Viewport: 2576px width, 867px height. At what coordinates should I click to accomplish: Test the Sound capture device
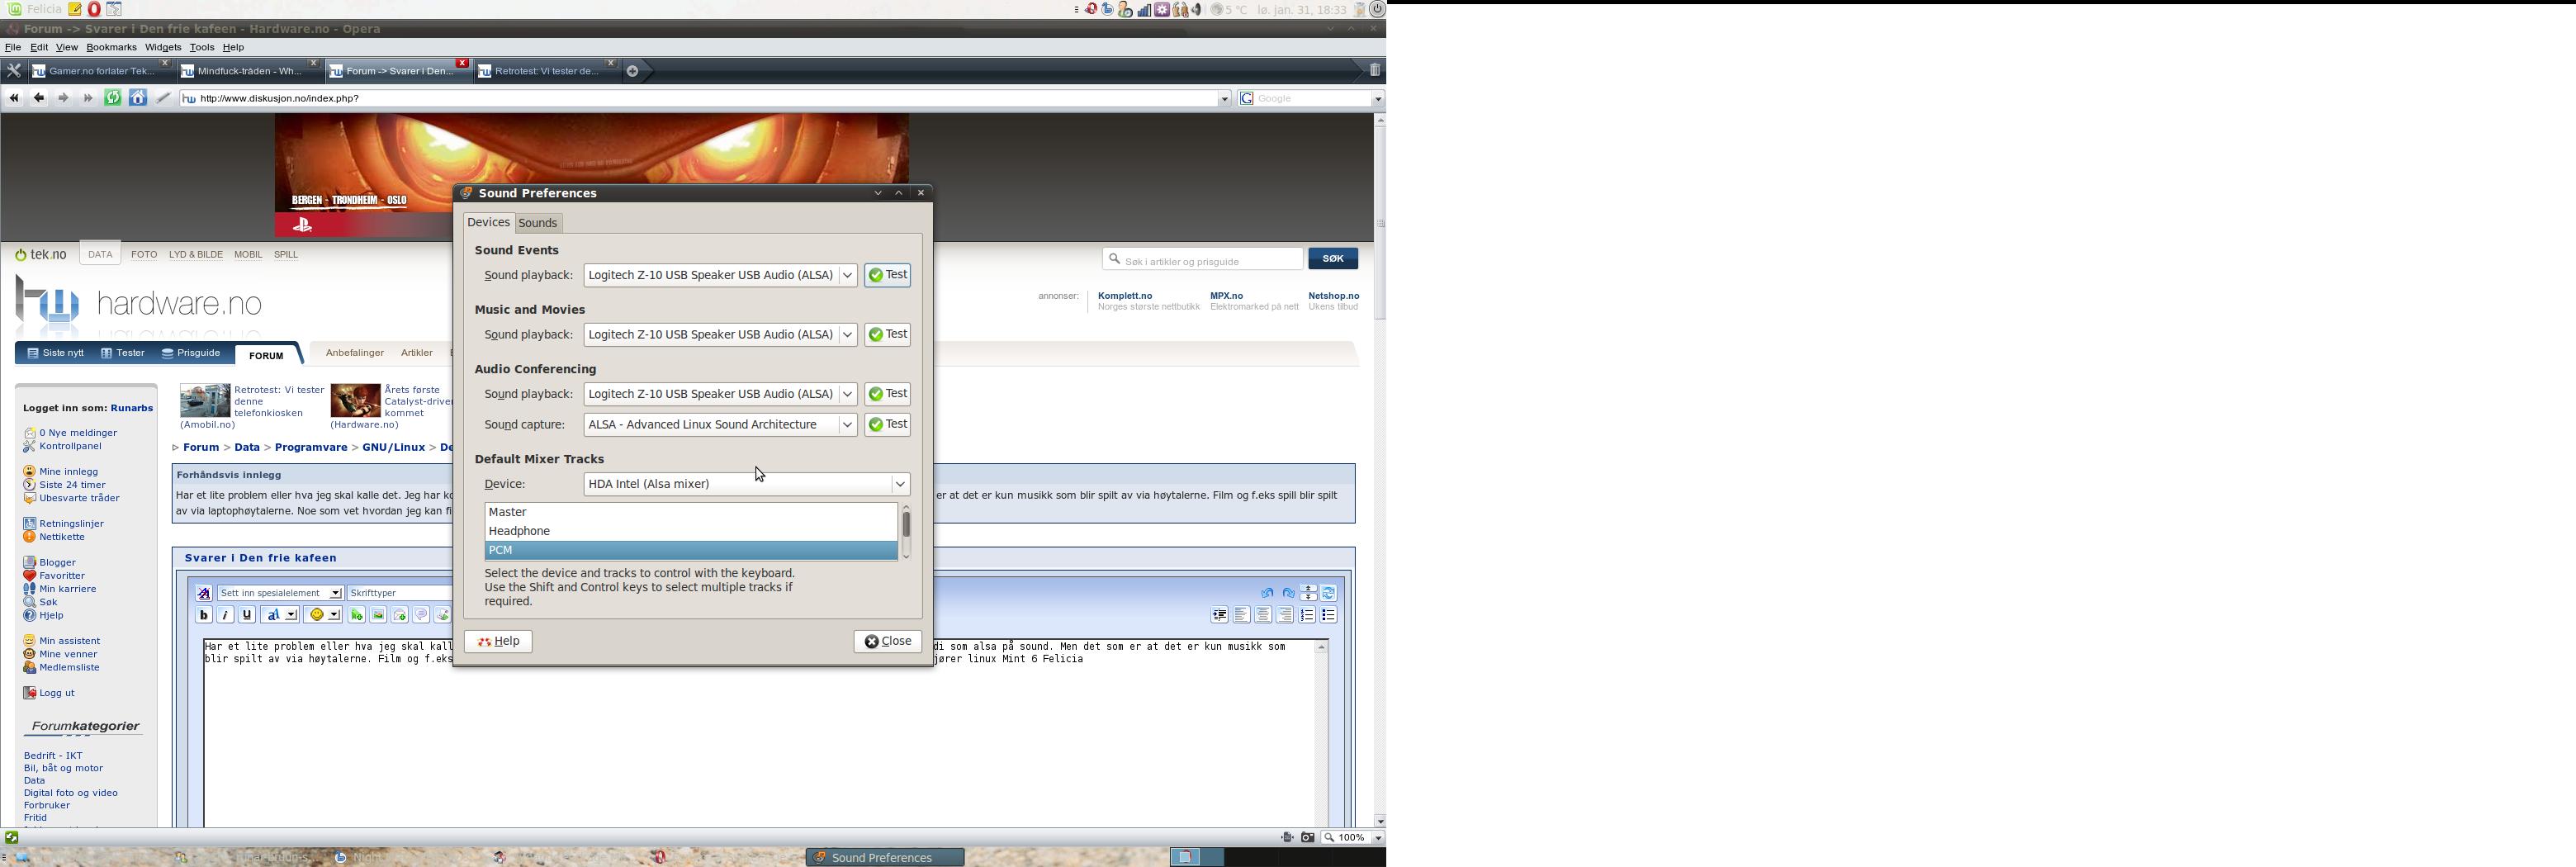888,425
